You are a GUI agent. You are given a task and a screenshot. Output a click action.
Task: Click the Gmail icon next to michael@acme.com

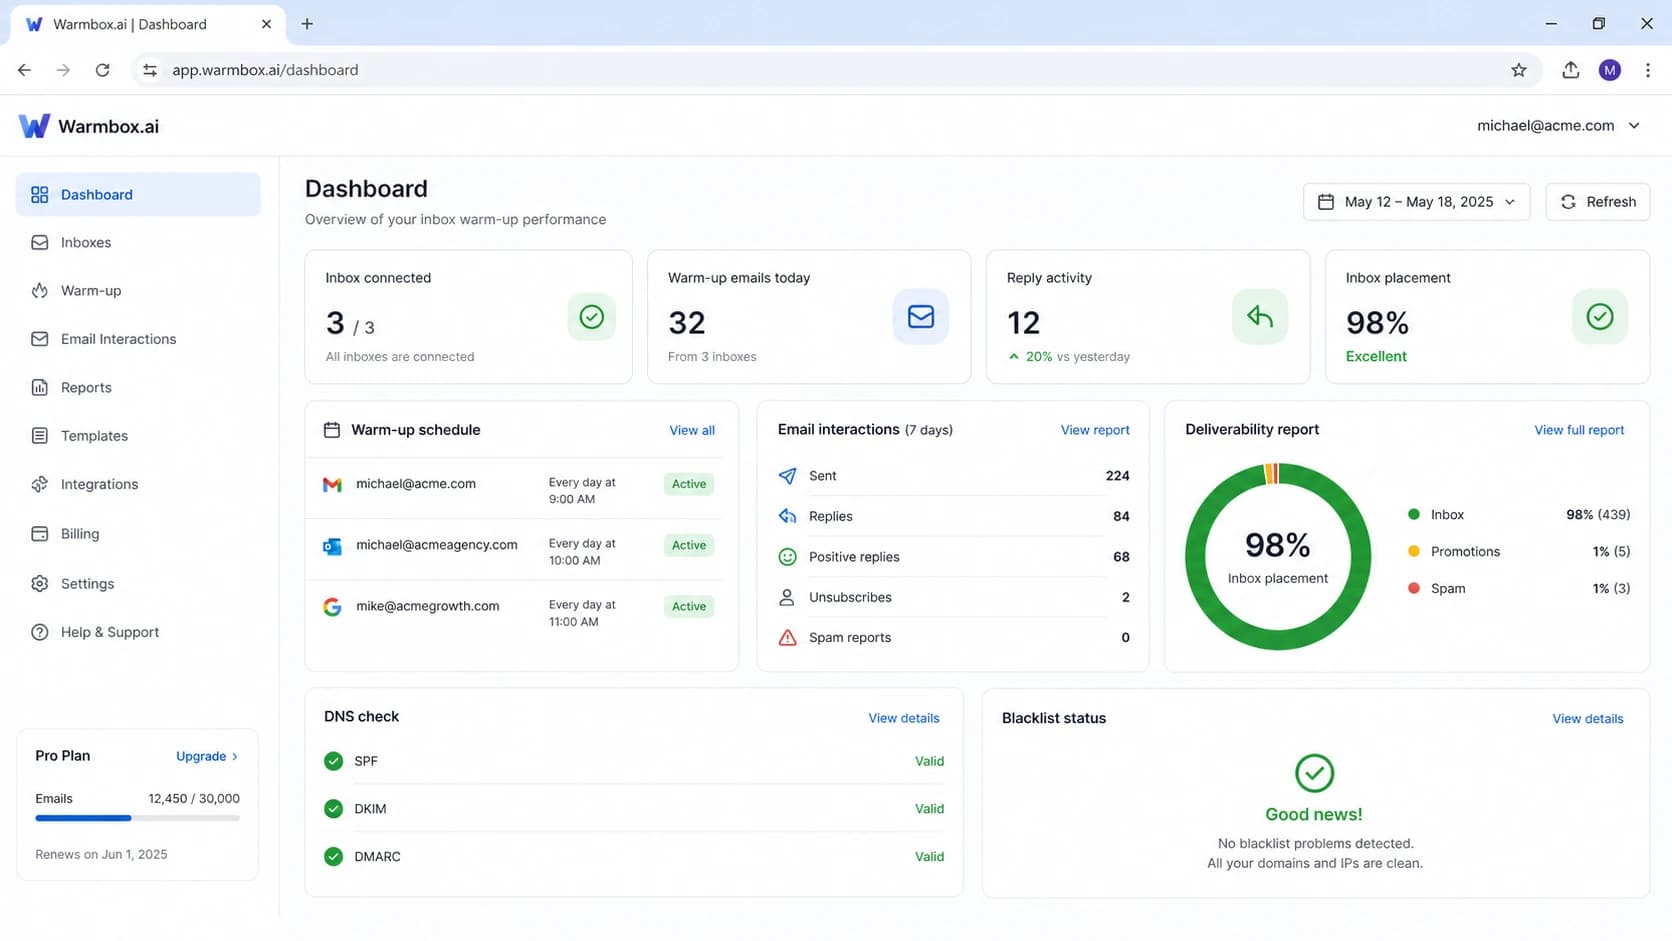point(332,484)
